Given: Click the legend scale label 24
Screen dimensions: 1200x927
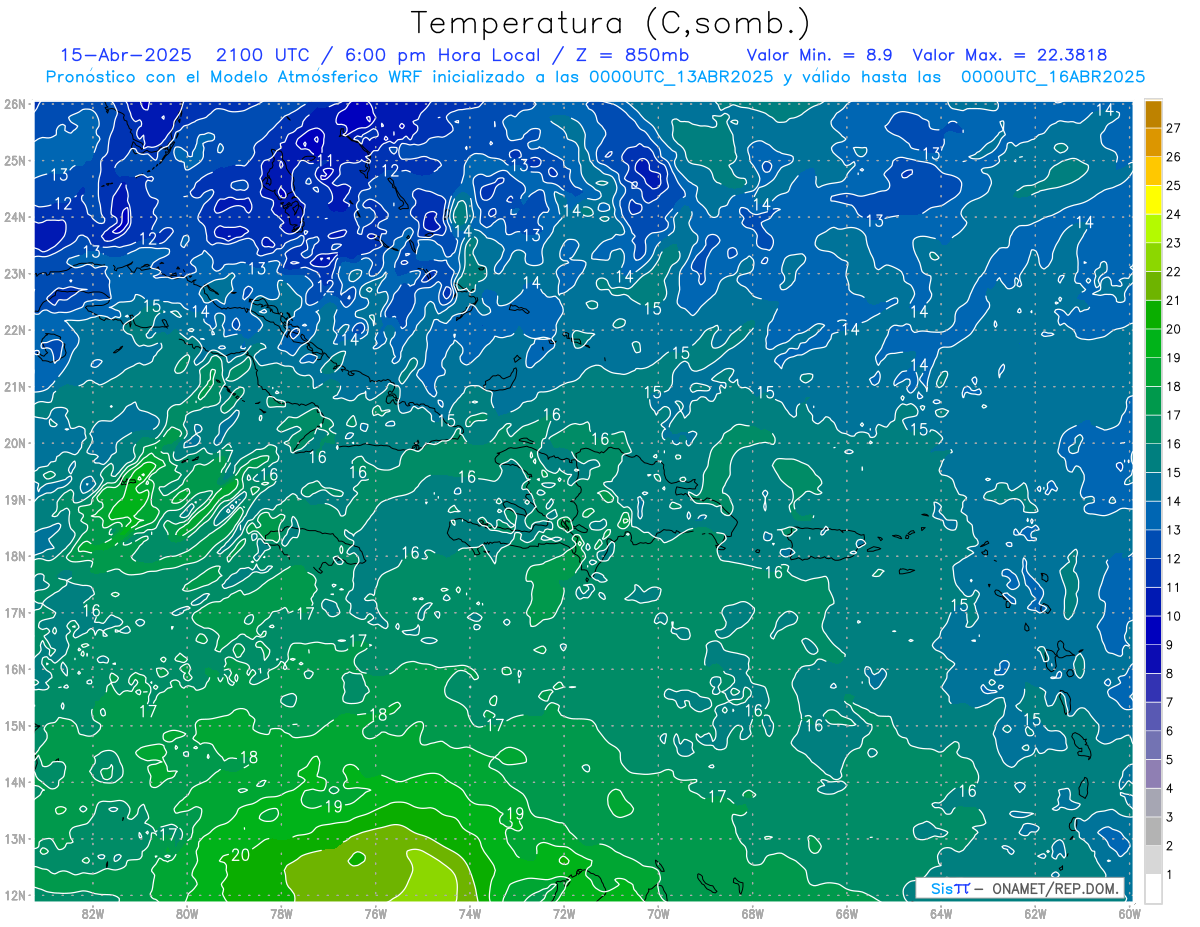Looking at the screenshot, I should click(x=1174, y=214).
